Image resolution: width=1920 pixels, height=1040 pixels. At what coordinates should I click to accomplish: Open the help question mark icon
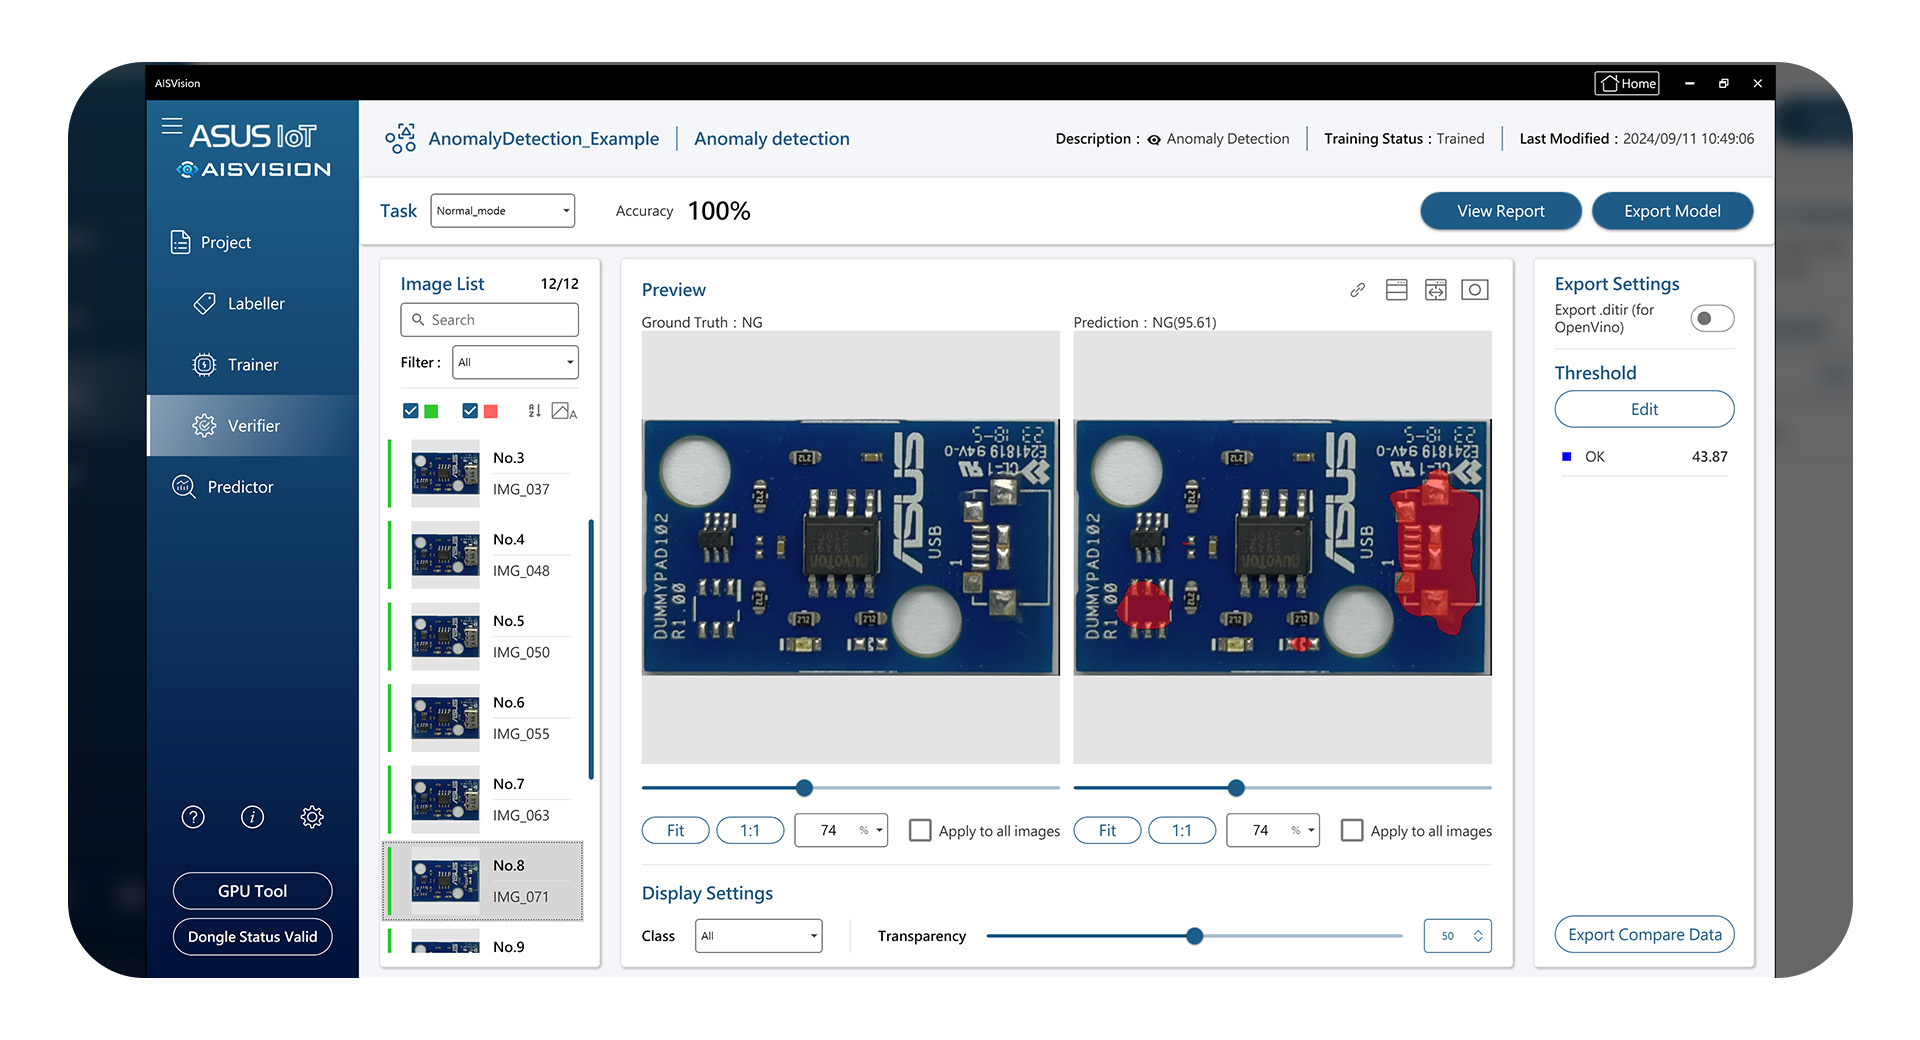[x=193, y=817]
